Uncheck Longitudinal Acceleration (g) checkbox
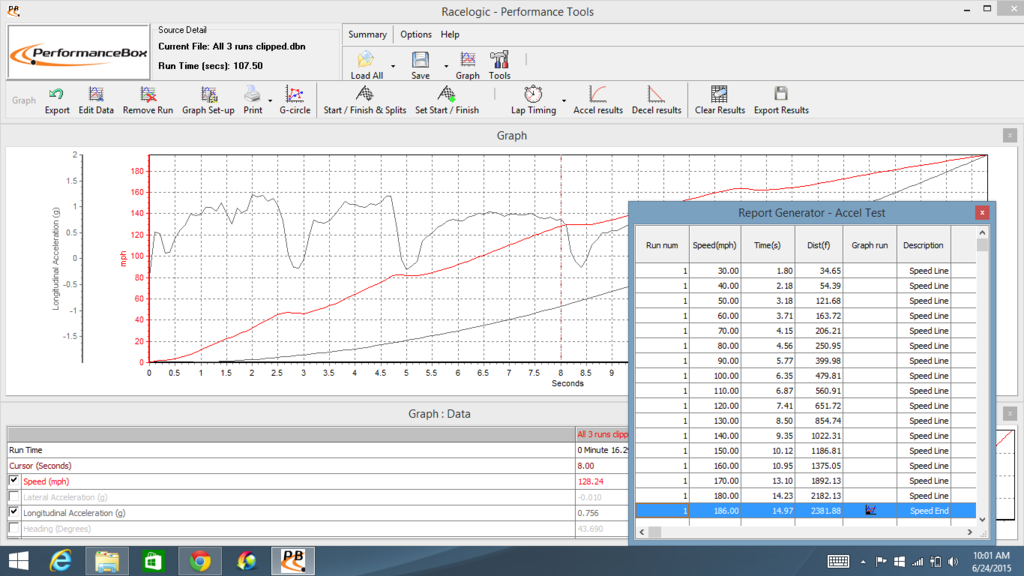 click(x=14, y=512)
